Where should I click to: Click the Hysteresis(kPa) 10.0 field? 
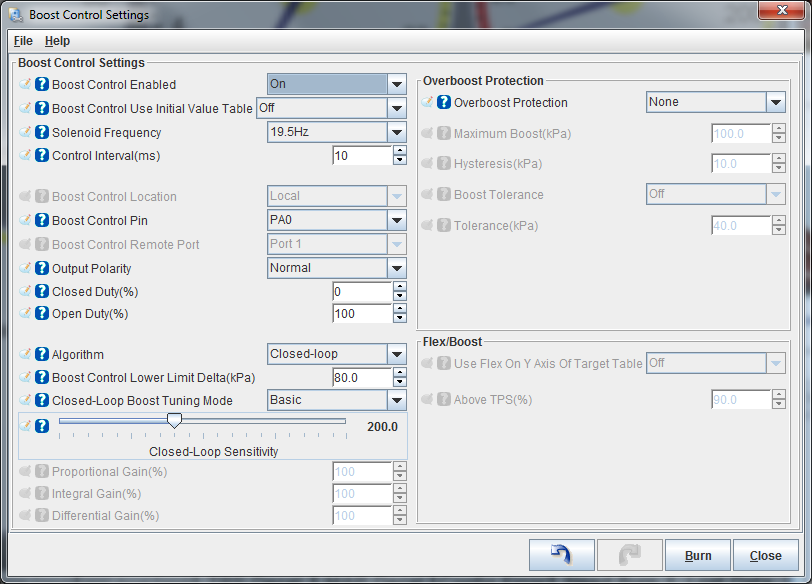pyautogui.click(x=741, y=164)
